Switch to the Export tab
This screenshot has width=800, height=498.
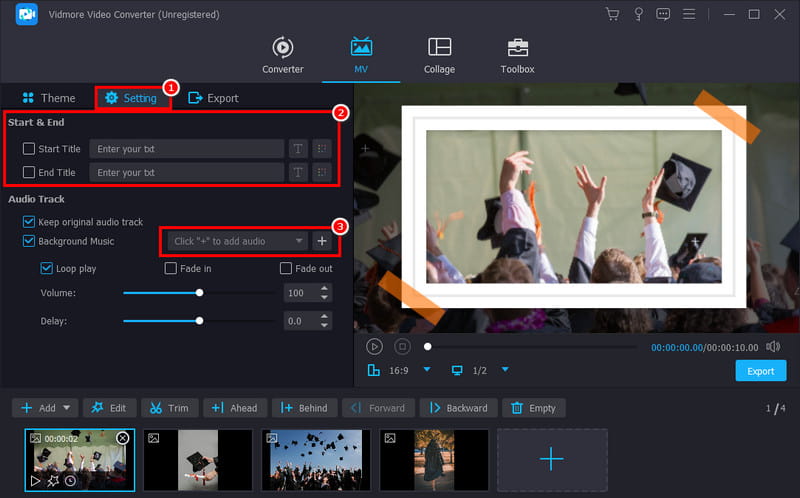click(x=213, y=98)
